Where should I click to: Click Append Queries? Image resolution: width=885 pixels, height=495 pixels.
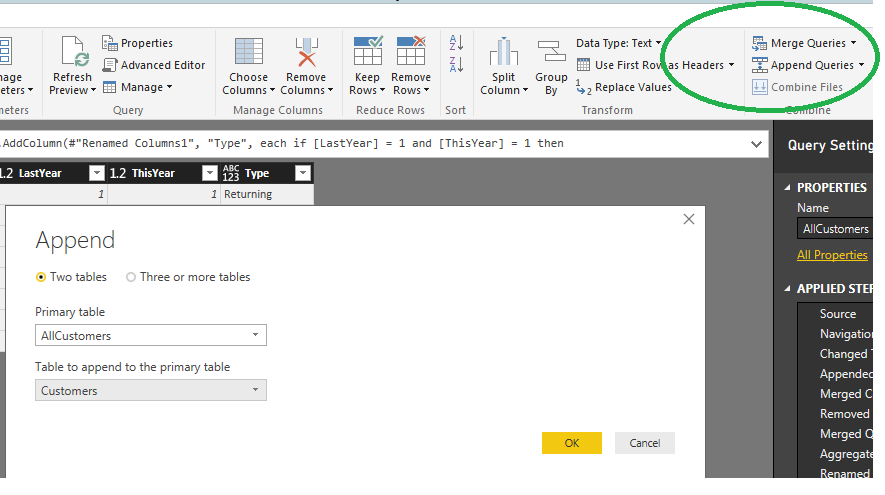click(803, 65)
